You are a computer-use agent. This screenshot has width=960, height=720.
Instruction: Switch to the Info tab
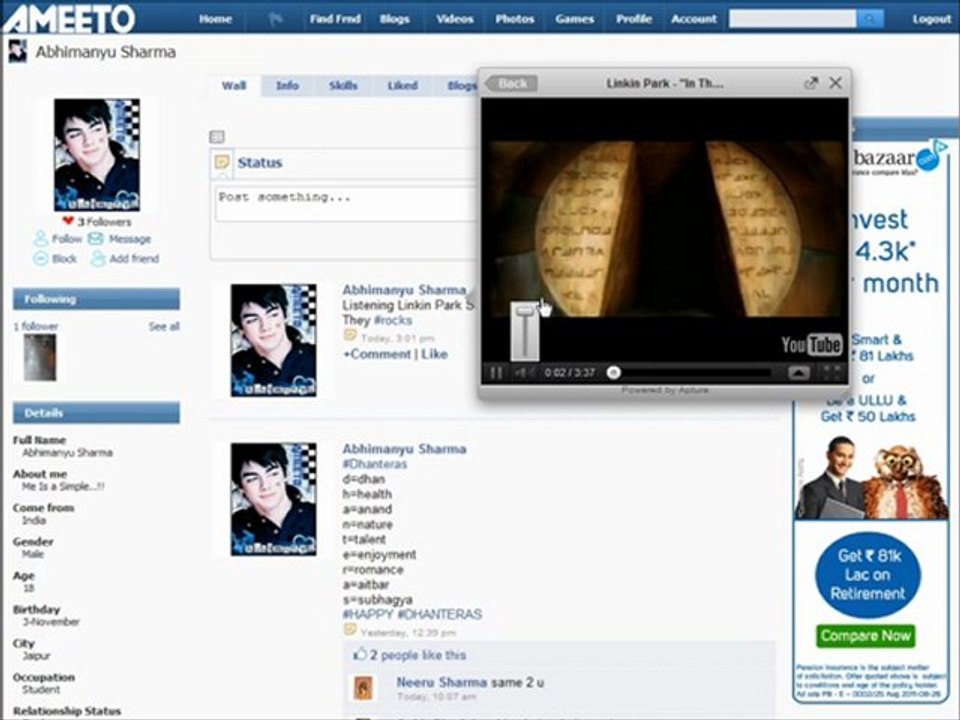coord(287,86)
